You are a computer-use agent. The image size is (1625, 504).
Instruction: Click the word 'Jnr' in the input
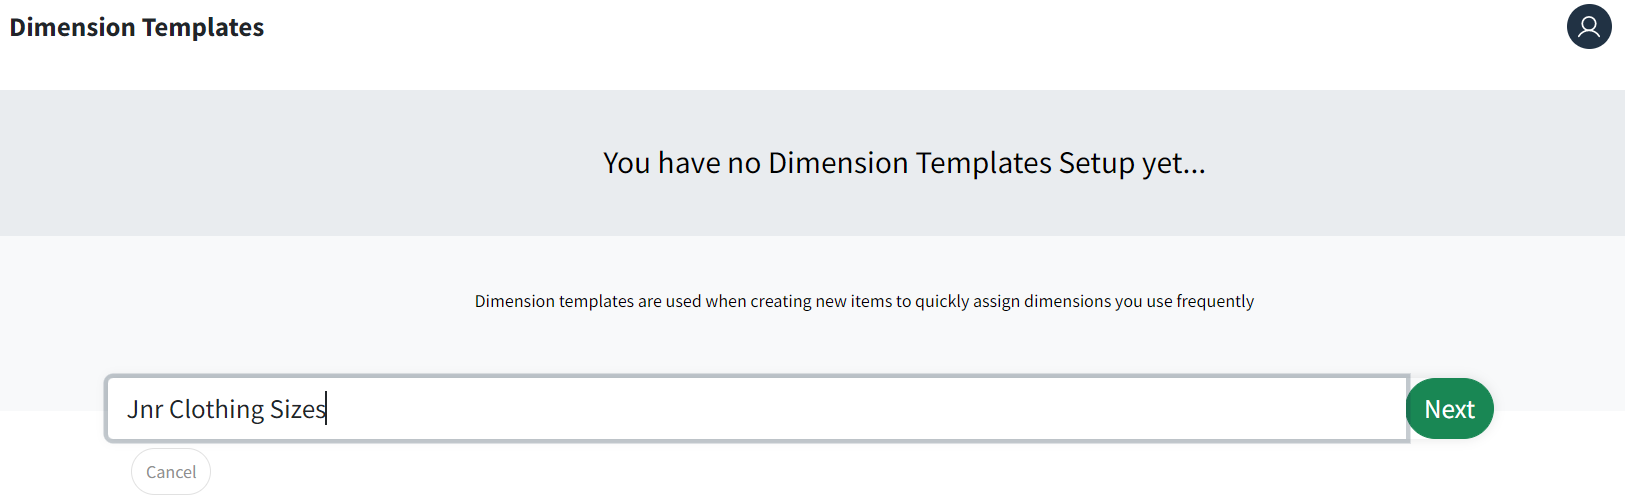point(145,409)
